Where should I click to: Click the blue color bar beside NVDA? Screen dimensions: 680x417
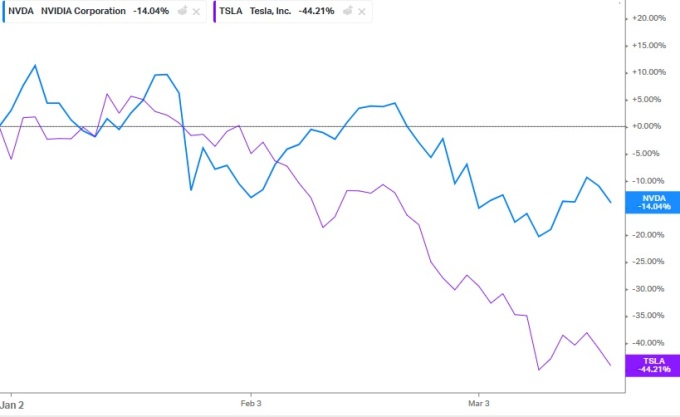3,11
